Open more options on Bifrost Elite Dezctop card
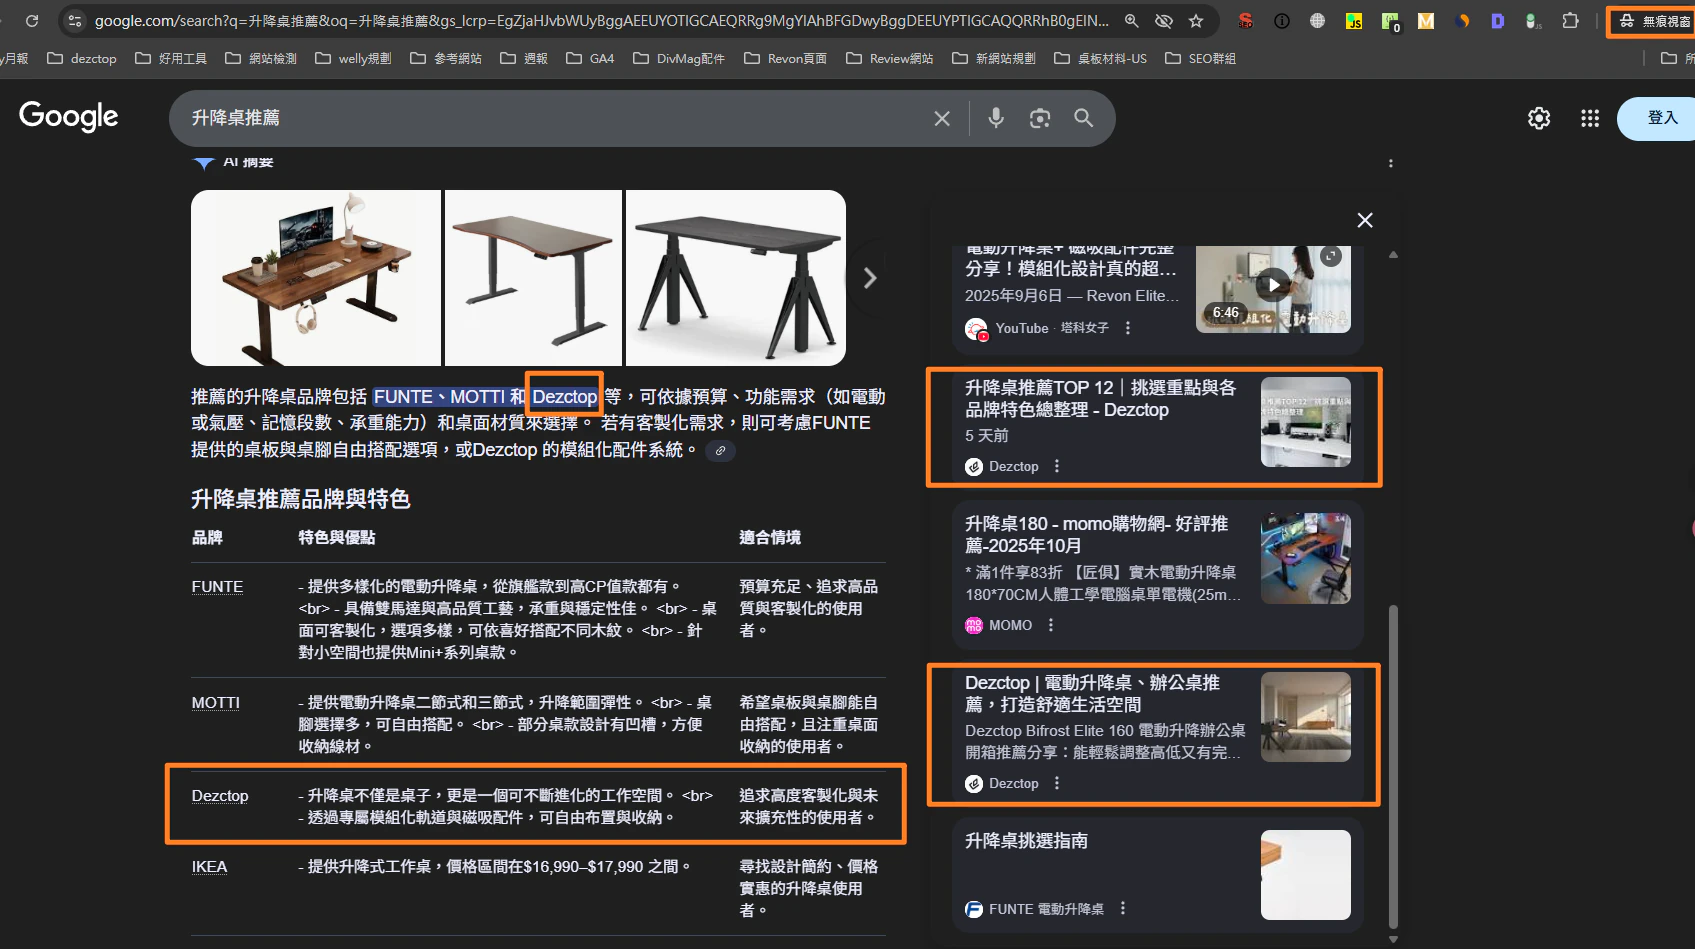This screenshot has width=1695, height=949. pos(1057,783)
